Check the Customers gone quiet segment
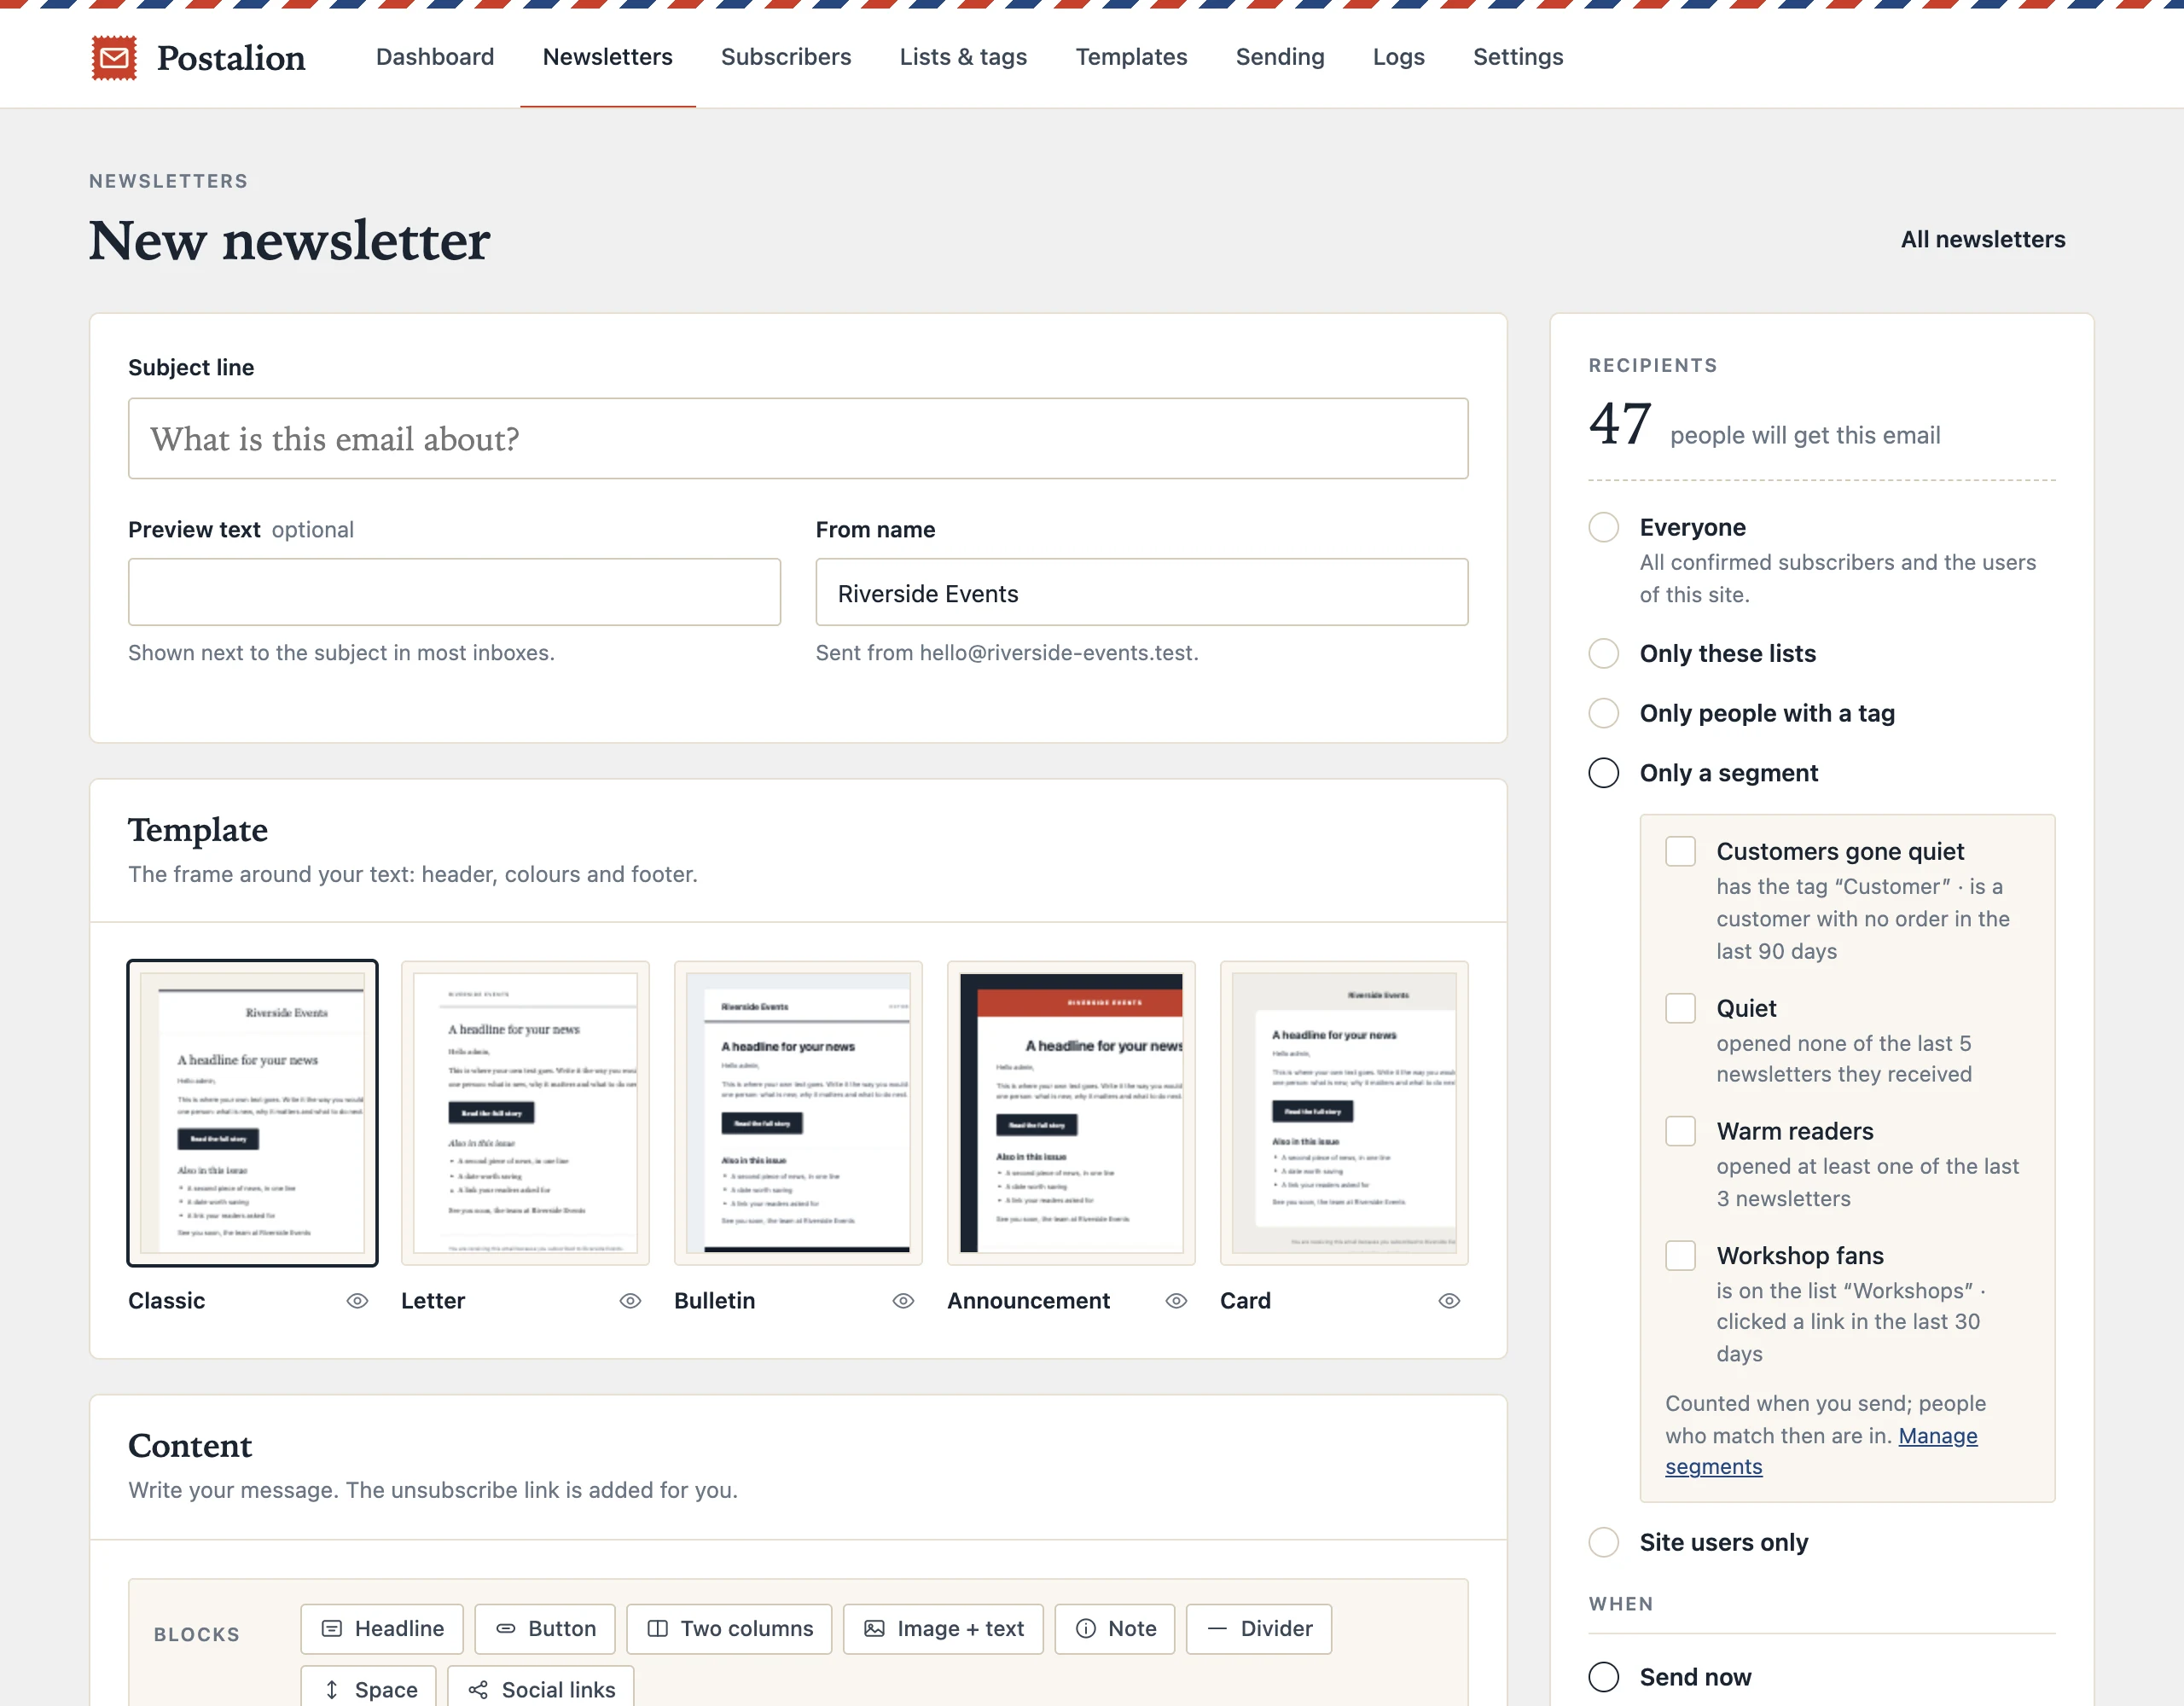This screenshot has height=1706, width=2184. tap(1681, 851)
